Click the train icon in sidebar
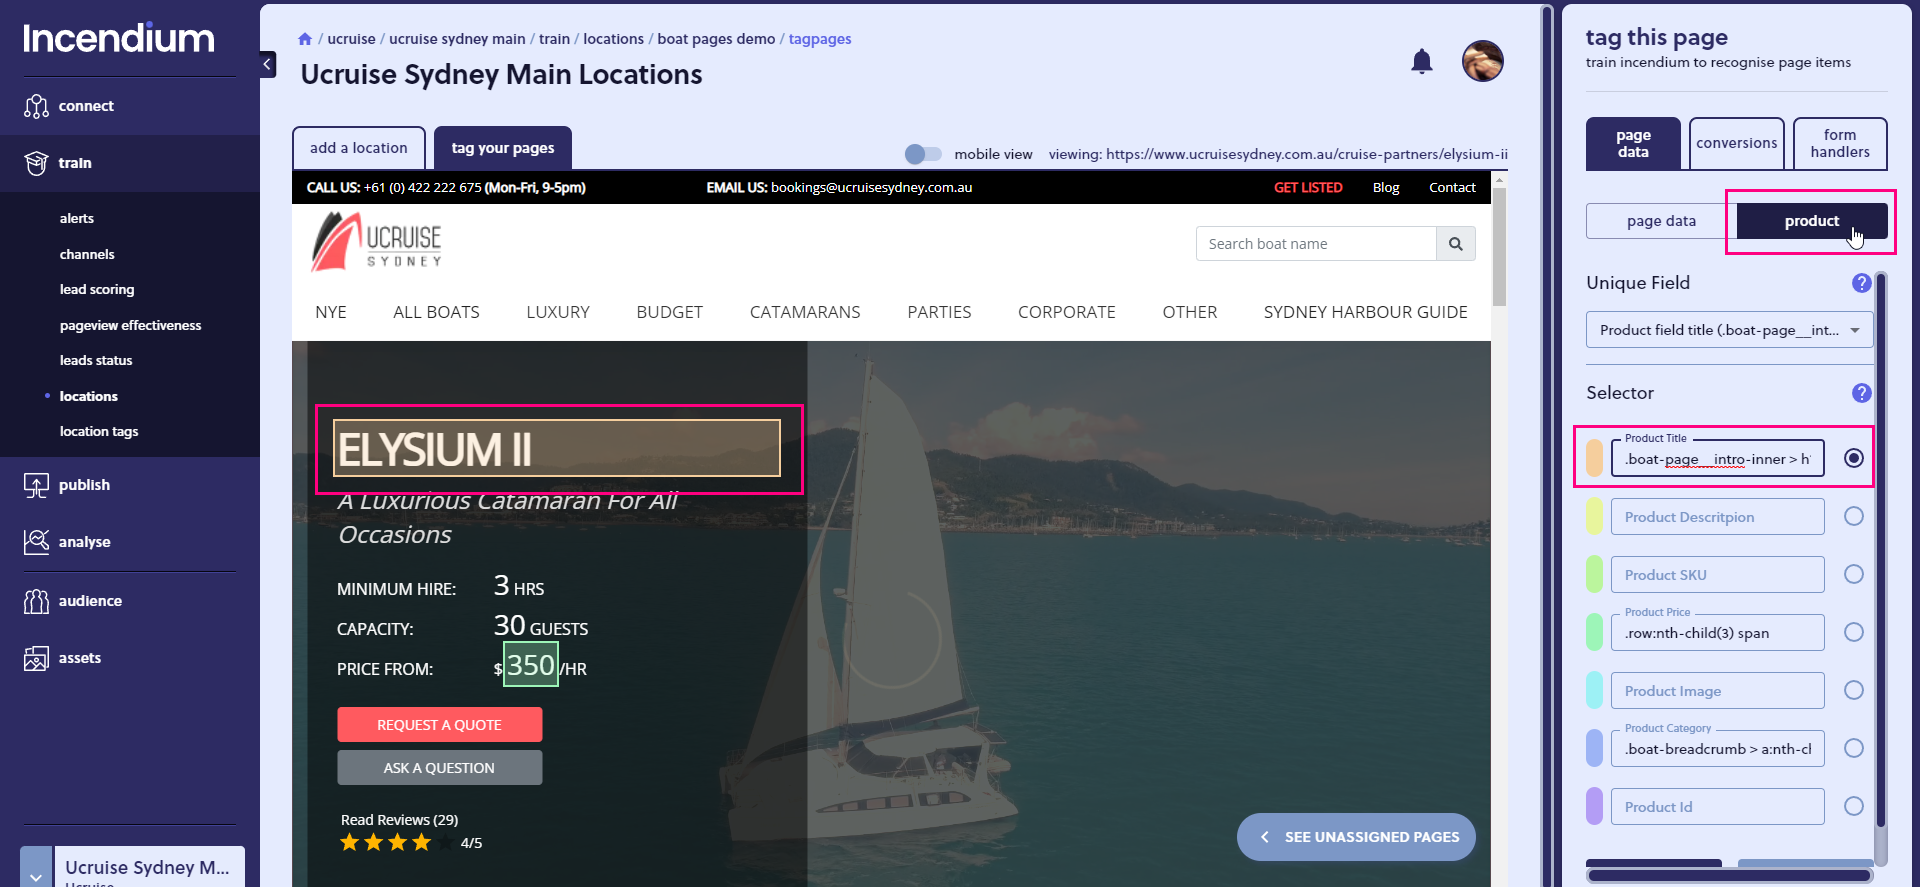The width and height of the screenshot is (1920, 887). [36, 163]
